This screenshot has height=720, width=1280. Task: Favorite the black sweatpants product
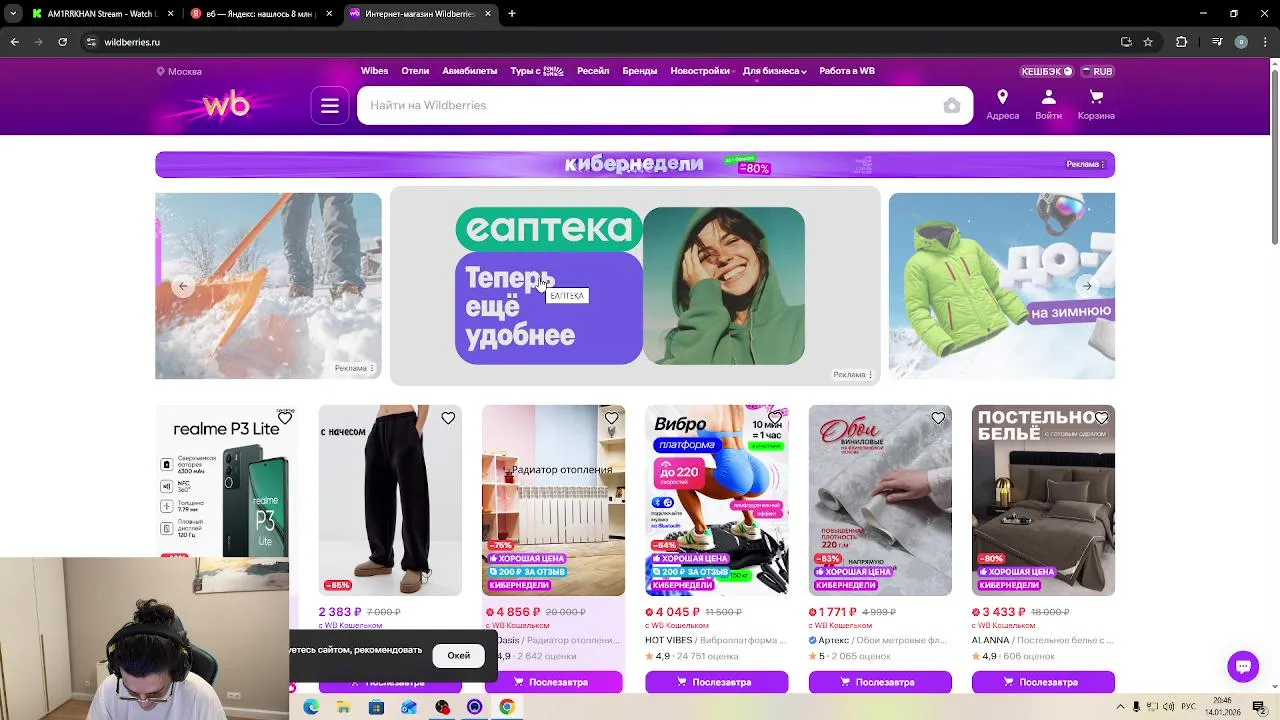point(448,418)
